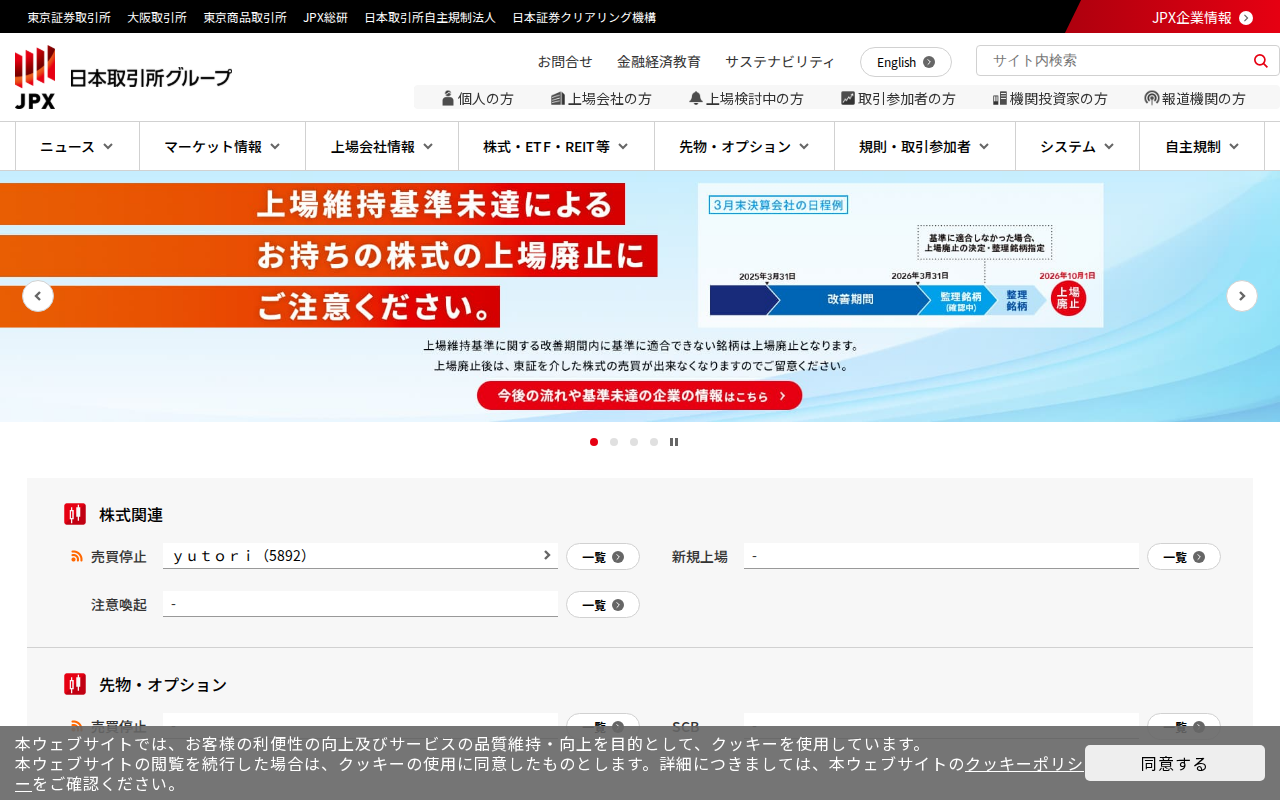Click the 報道機関の方 broadcast icon

pyautogui.click(x=1152, y=98)
